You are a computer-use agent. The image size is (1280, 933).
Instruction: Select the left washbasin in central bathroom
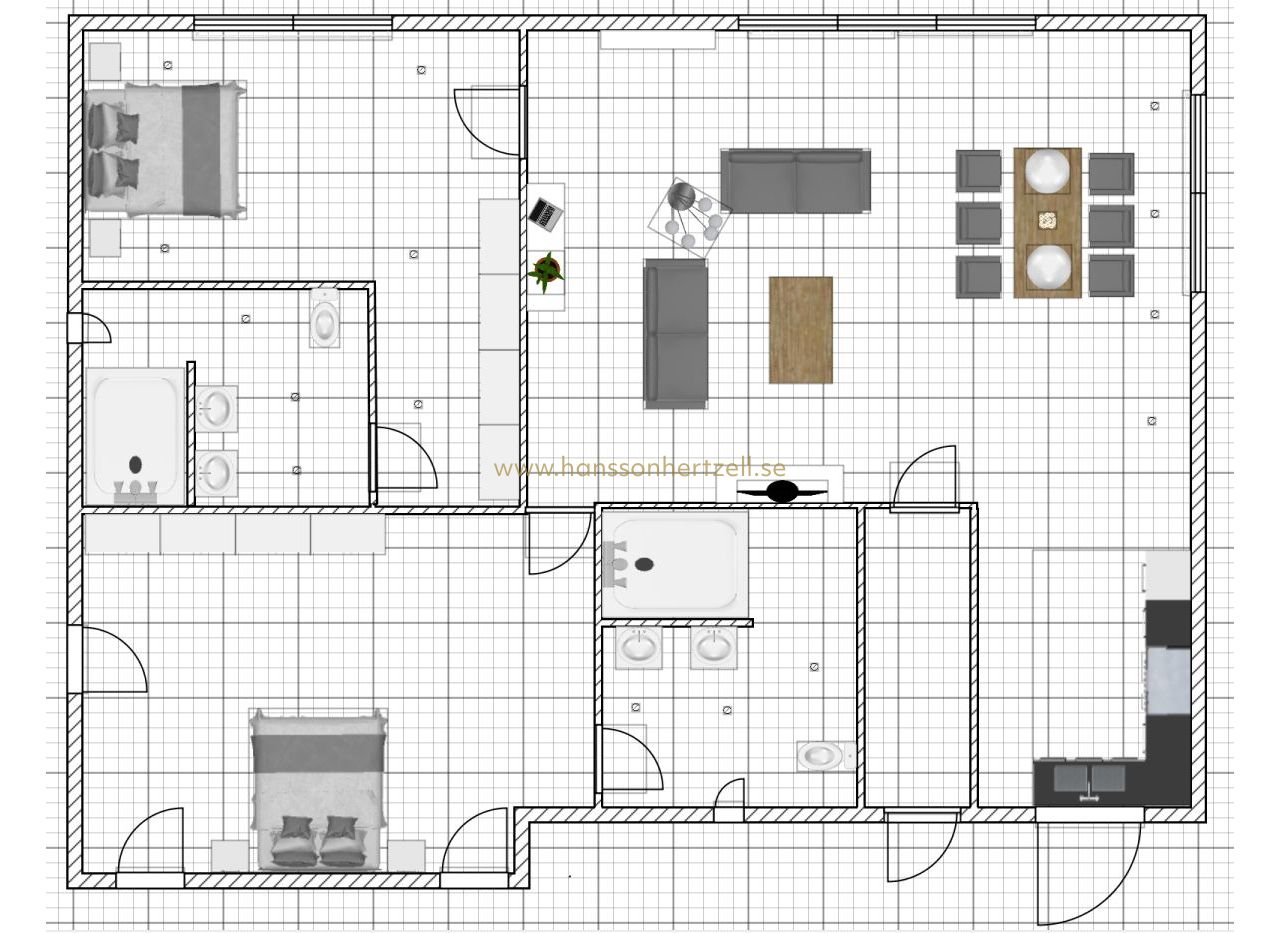click(x=637, y=648)
